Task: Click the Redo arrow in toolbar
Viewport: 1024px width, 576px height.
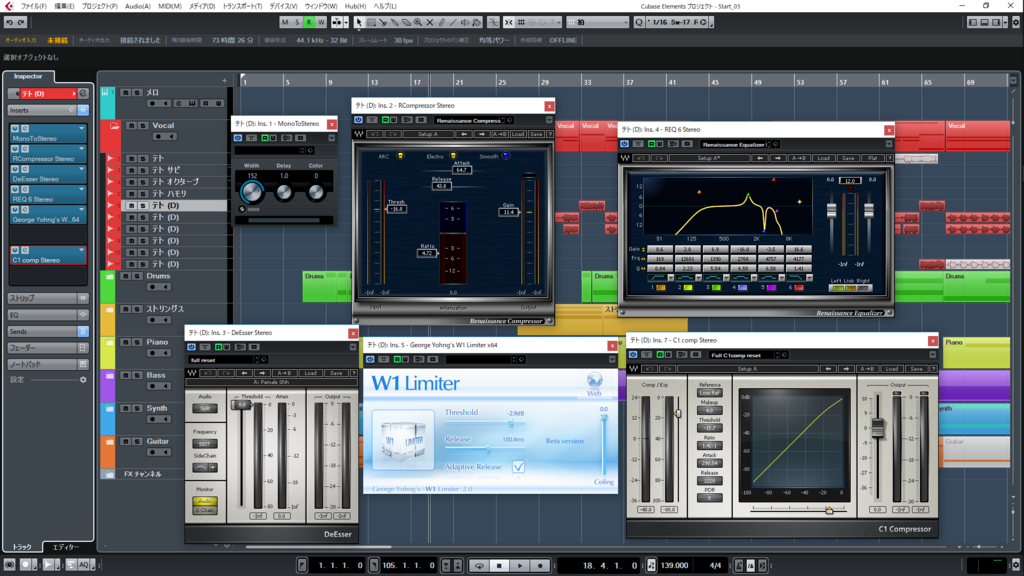Action: coord(21,22)
